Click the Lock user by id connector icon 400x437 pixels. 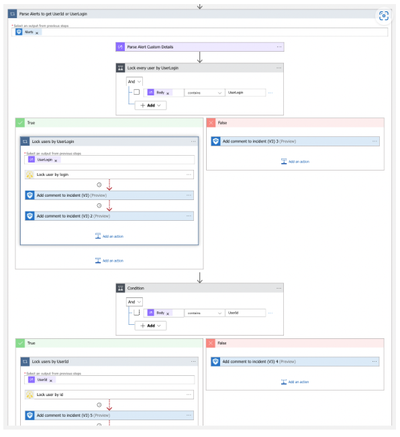click(x=30, y=395)
